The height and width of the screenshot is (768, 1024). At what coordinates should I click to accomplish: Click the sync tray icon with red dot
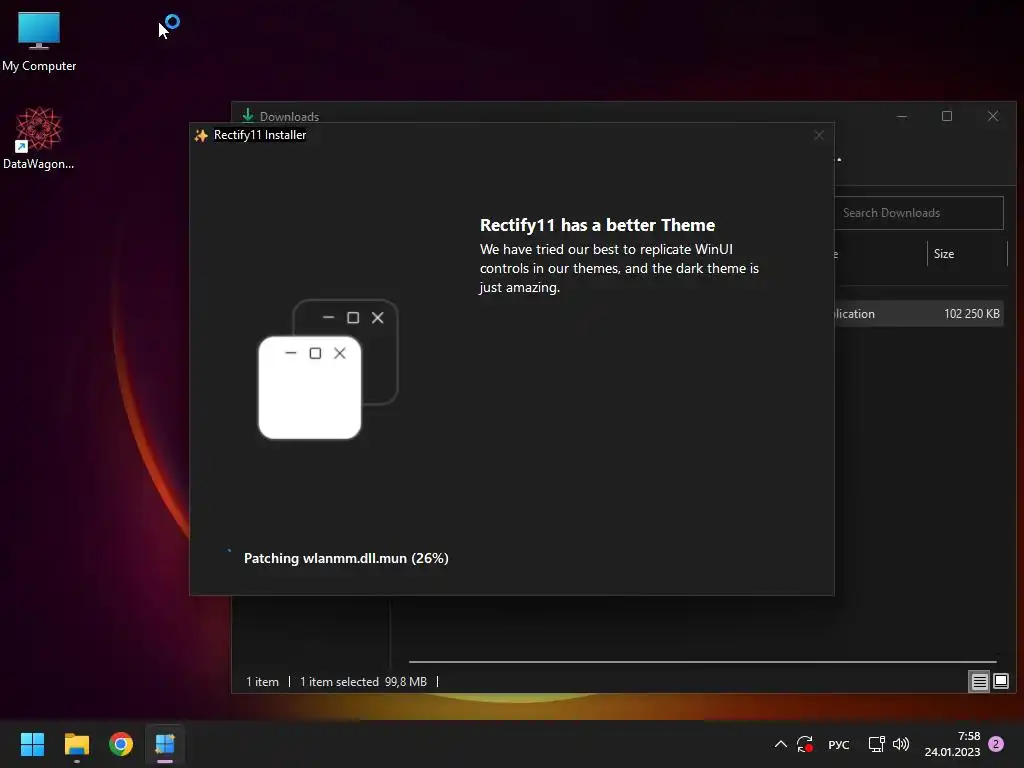805,744
